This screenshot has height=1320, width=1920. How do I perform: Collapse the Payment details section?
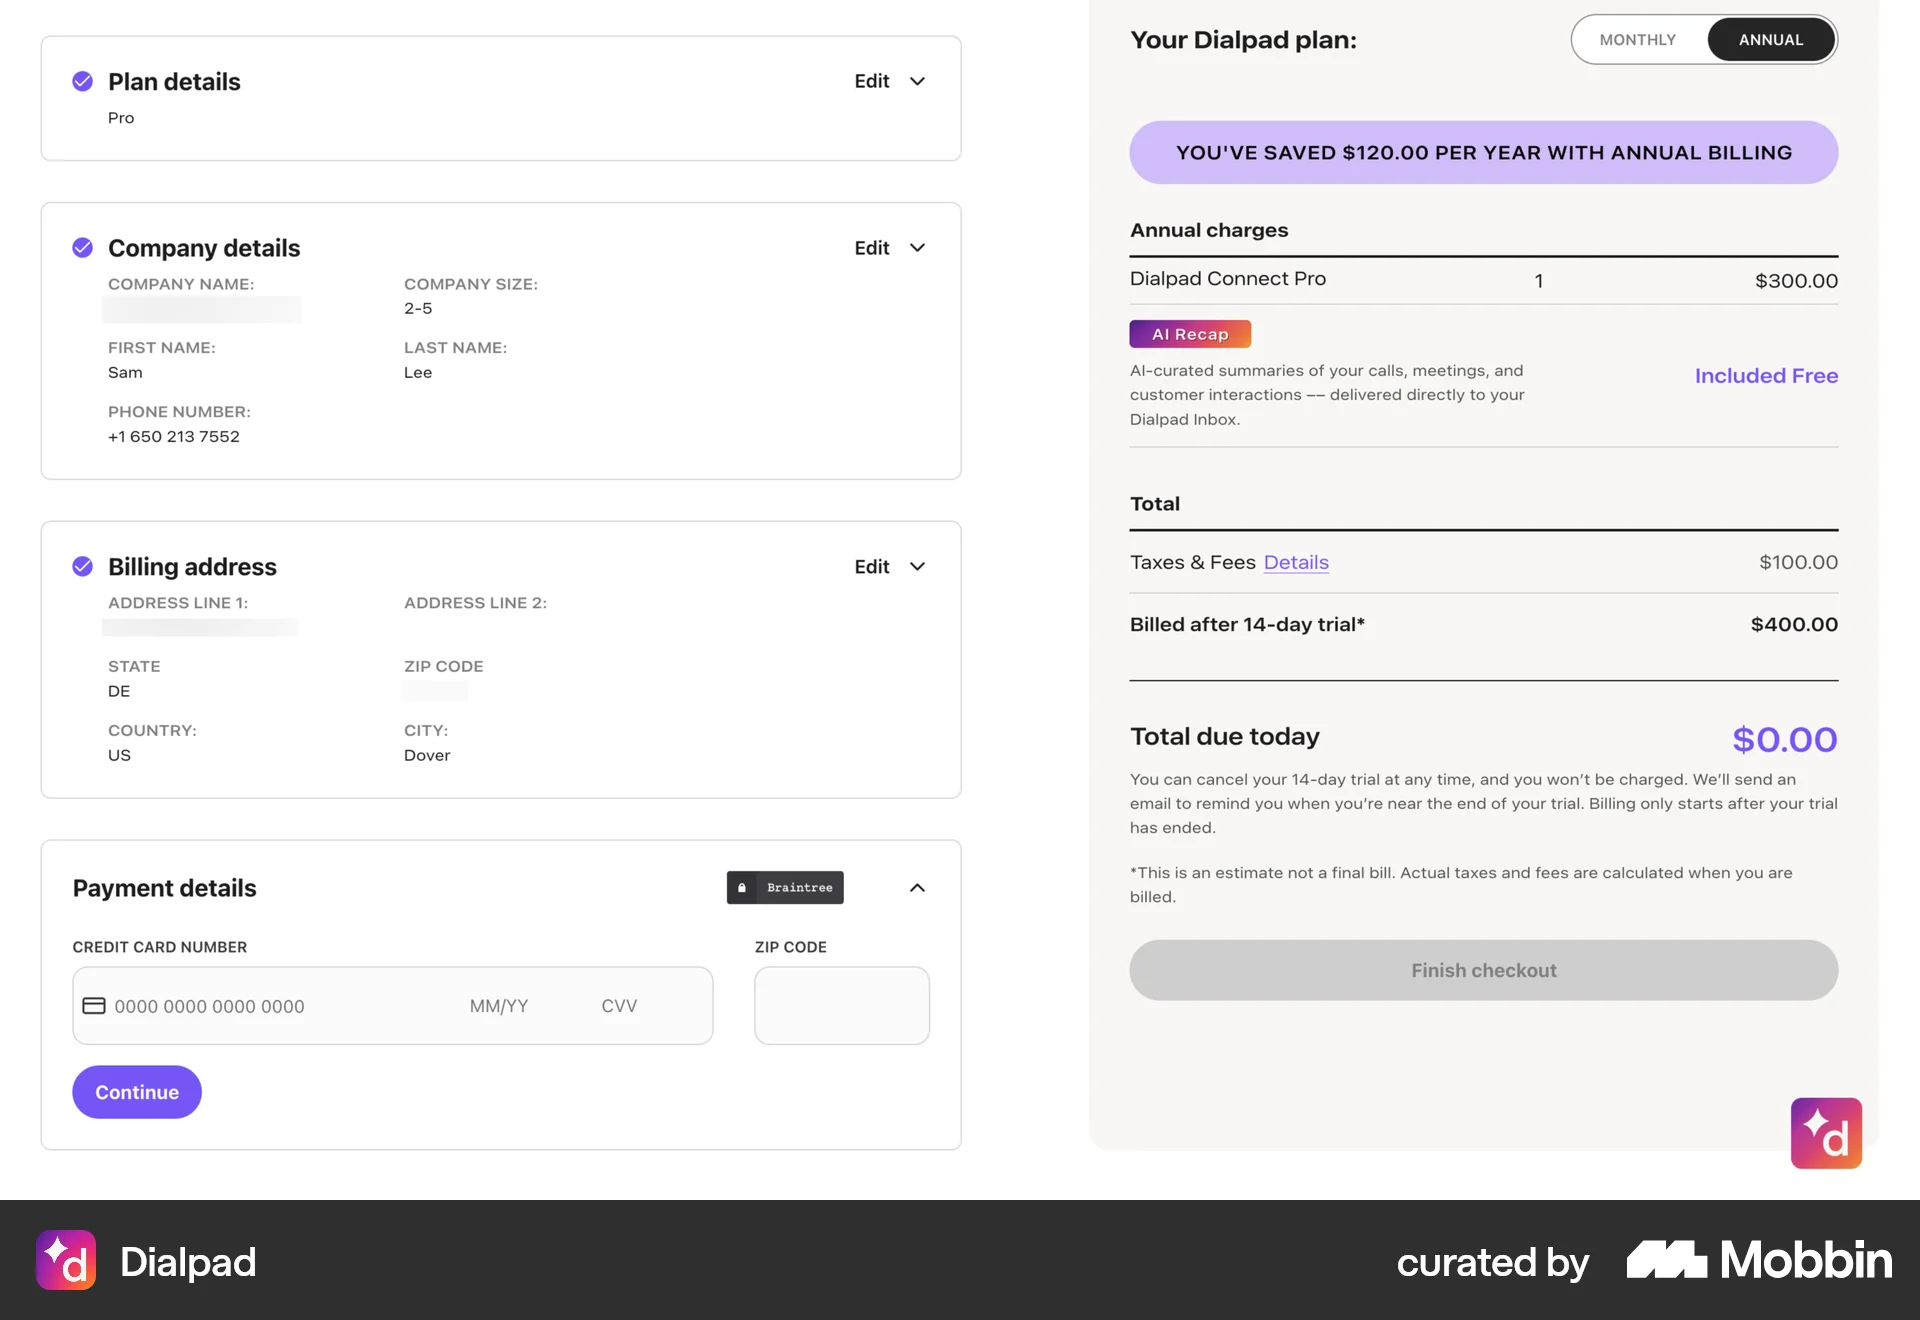coord(917,887)
